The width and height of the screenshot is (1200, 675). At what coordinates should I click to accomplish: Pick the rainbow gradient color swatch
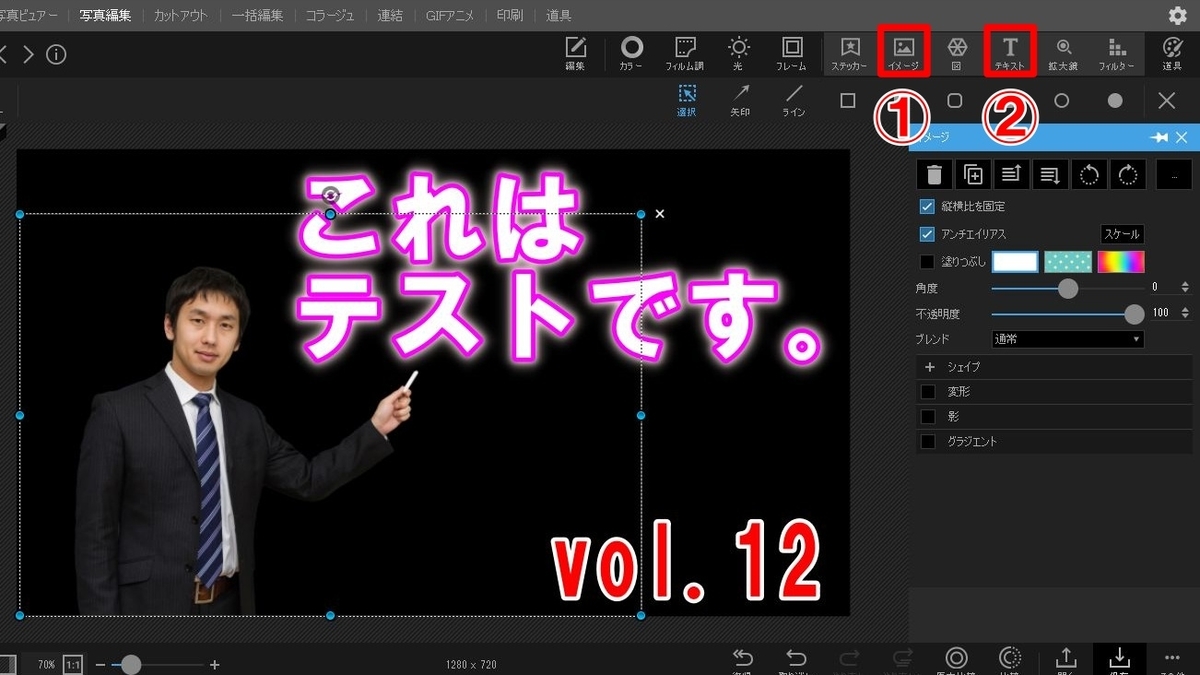pos(1121,261)
